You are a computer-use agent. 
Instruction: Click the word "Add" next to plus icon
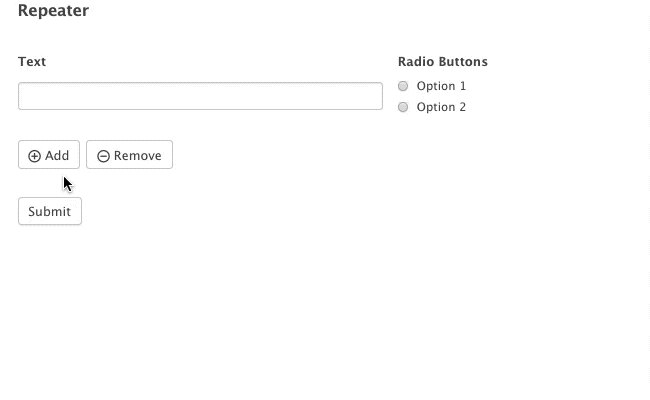57,155
